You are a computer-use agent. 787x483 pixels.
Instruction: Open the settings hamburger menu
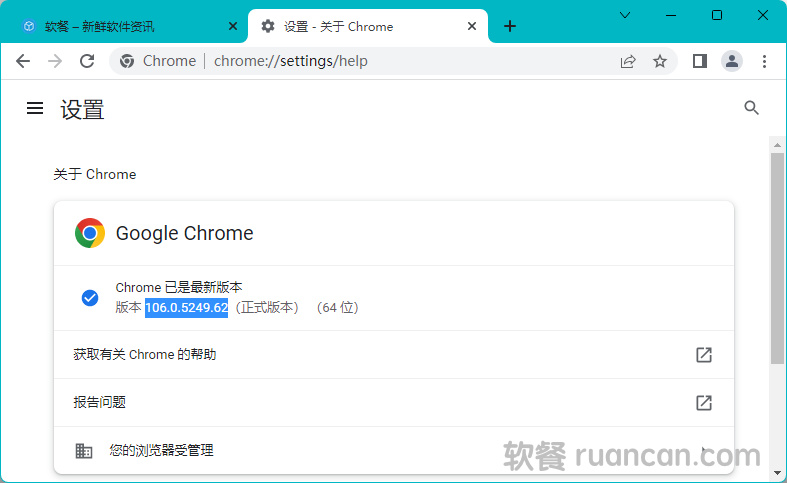35,108
